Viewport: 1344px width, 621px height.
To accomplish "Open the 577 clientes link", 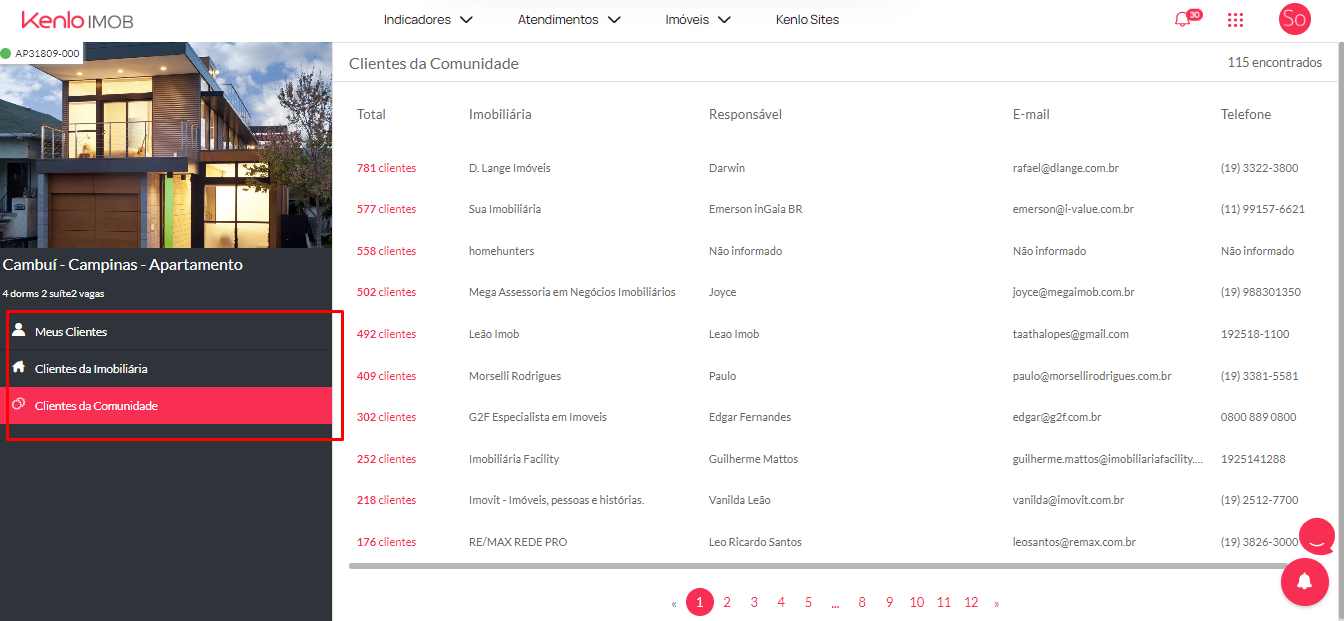I will tap(386, 209).
